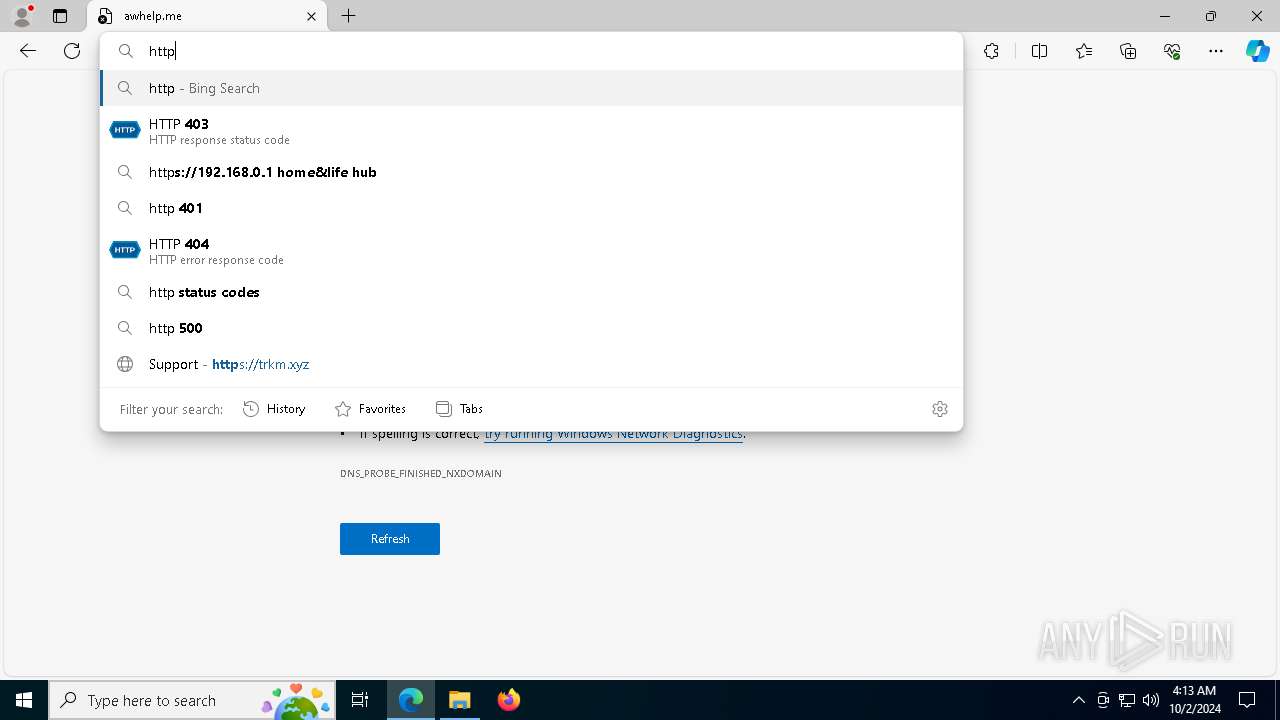Viewport: 1280px width, 720px height.
Task: Click the blue Refresh button
Action: 390,539
